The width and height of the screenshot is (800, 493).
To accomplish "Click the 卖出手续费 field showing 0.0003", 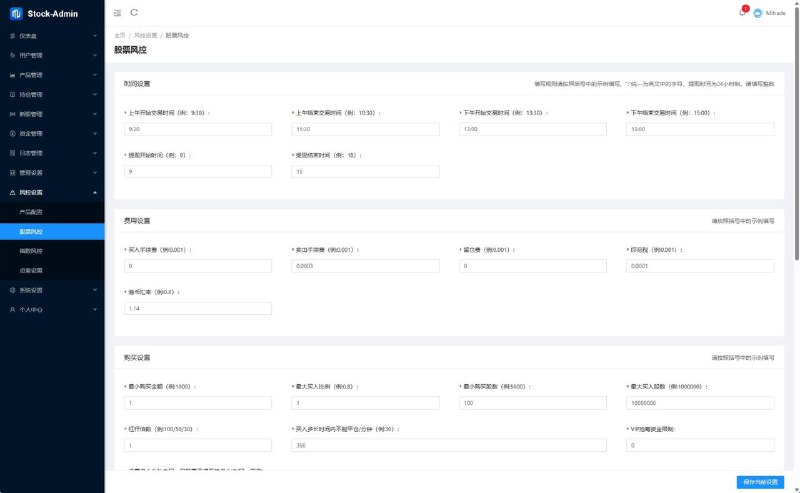I will coord(364,266).
